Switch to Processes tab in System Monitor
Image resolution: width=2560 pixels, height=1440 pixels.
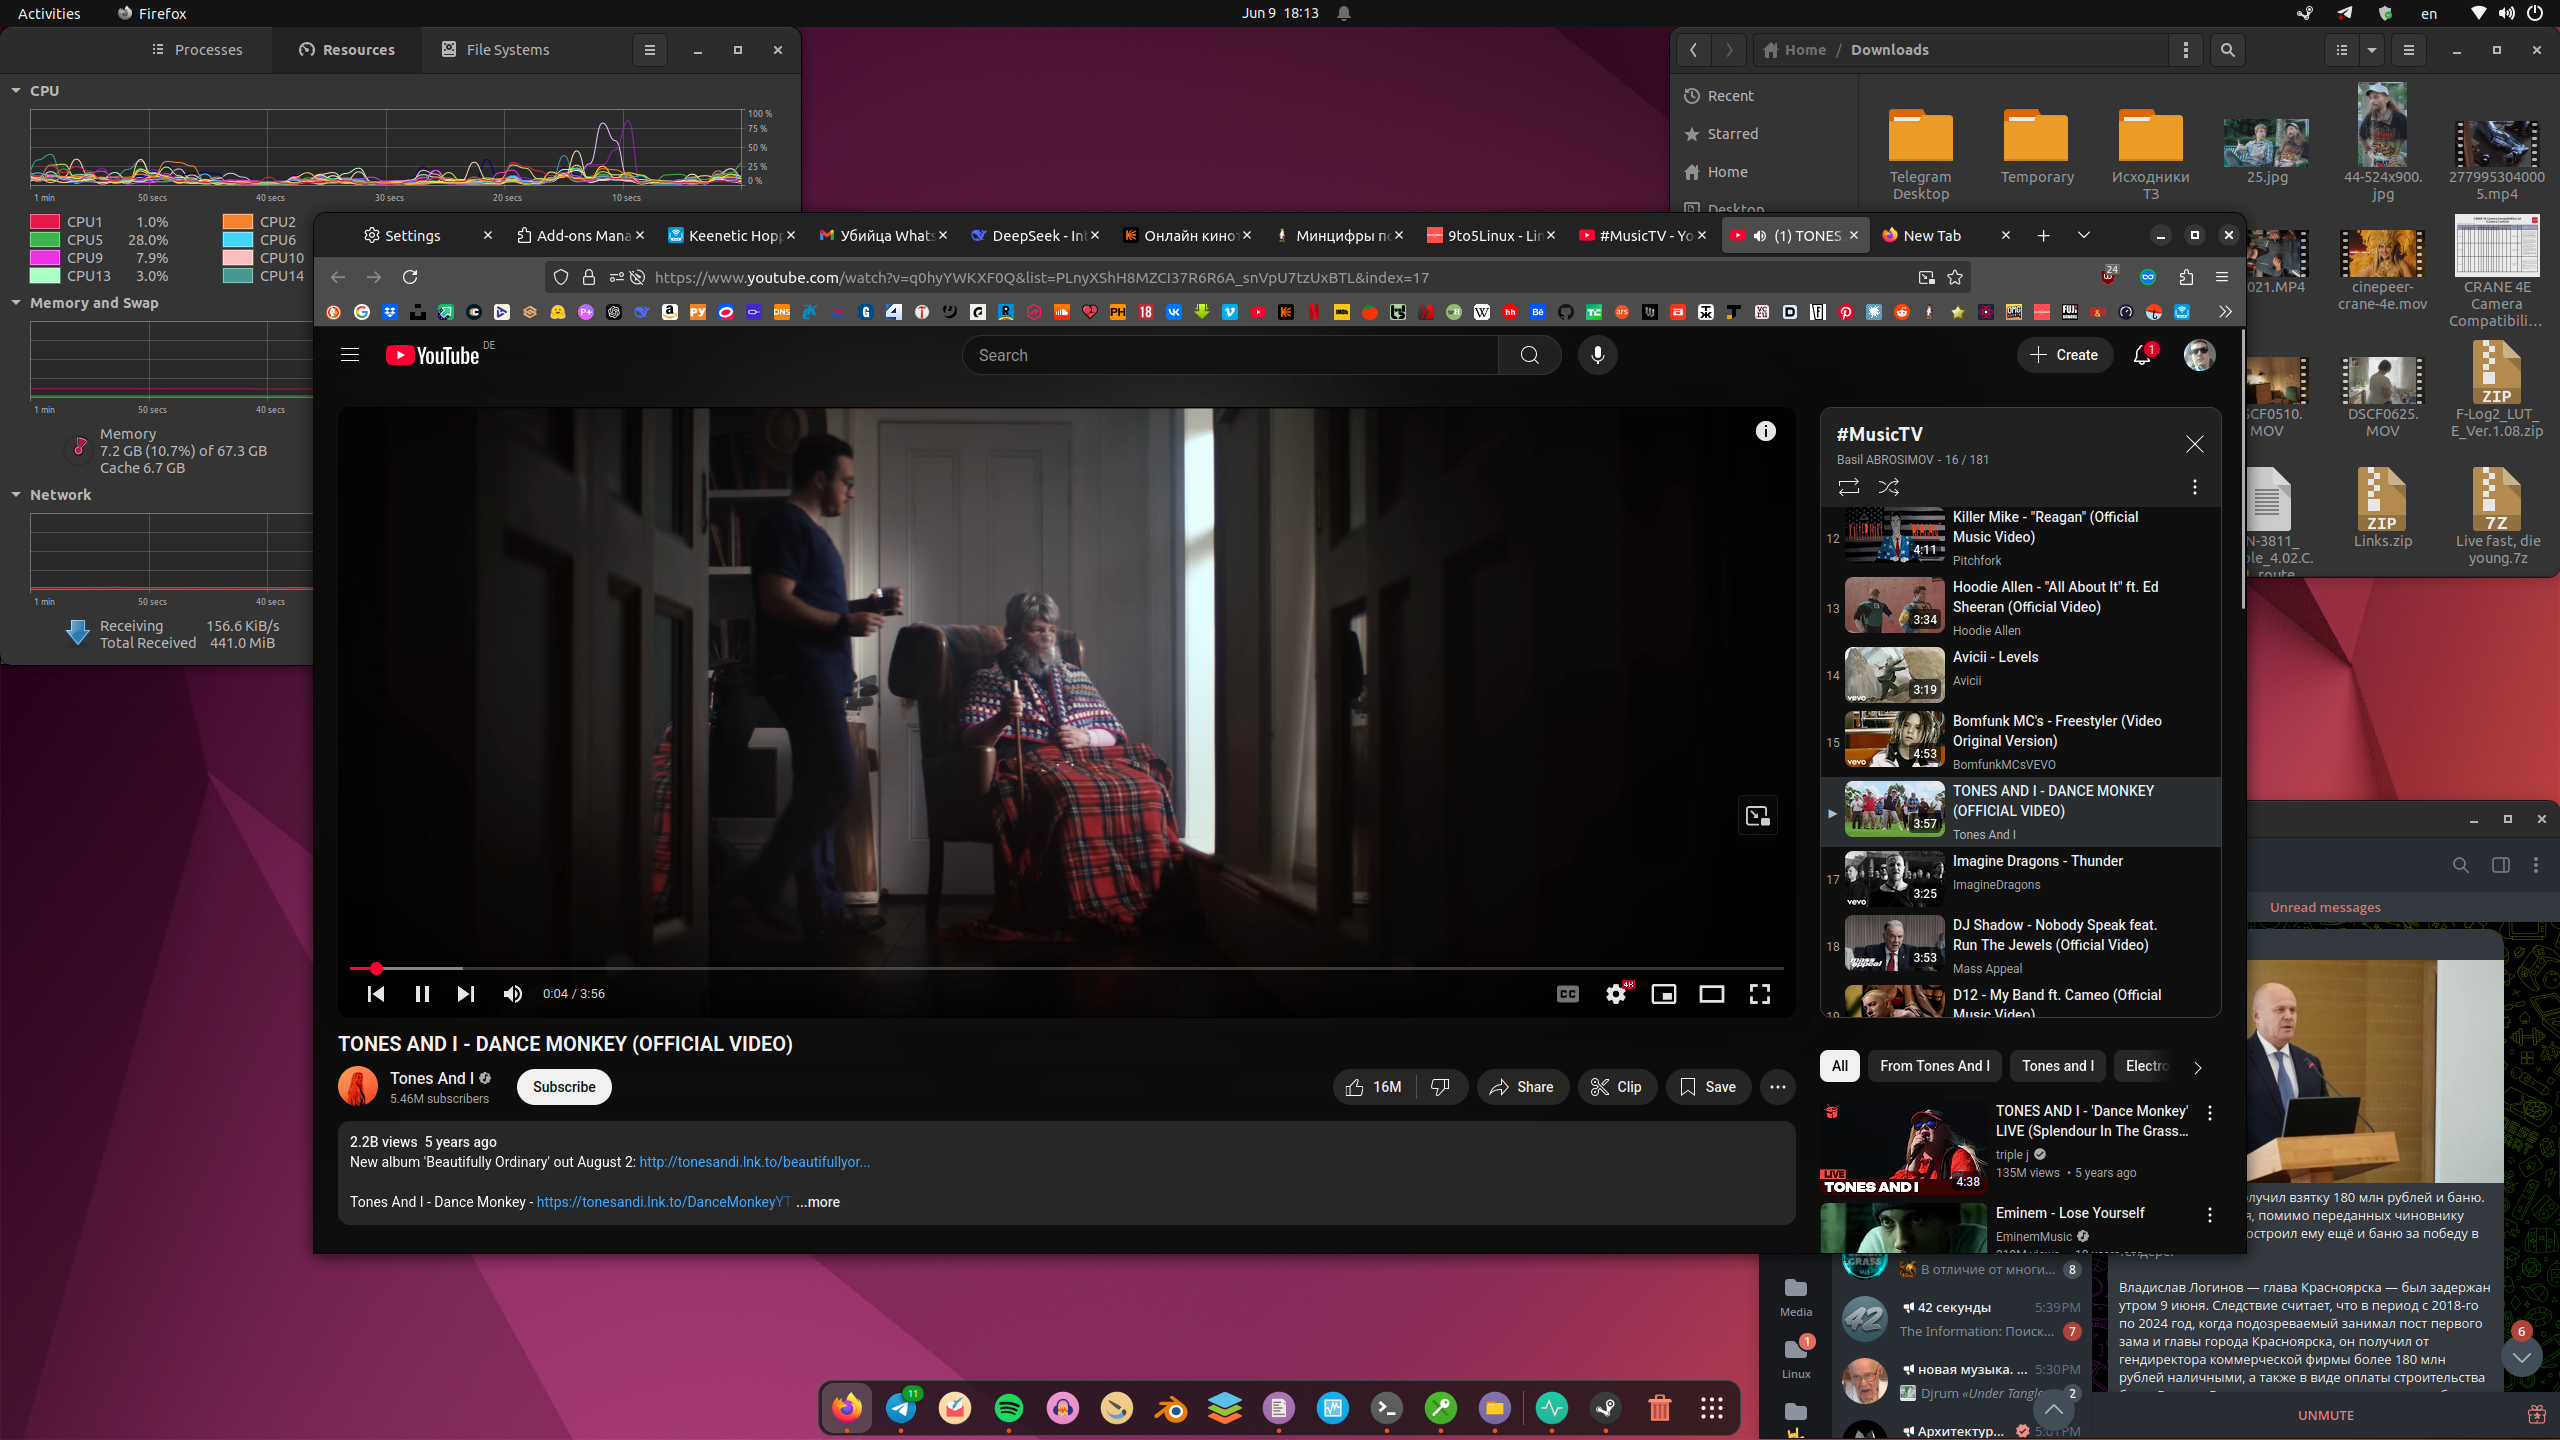click(x=197, y=49)
